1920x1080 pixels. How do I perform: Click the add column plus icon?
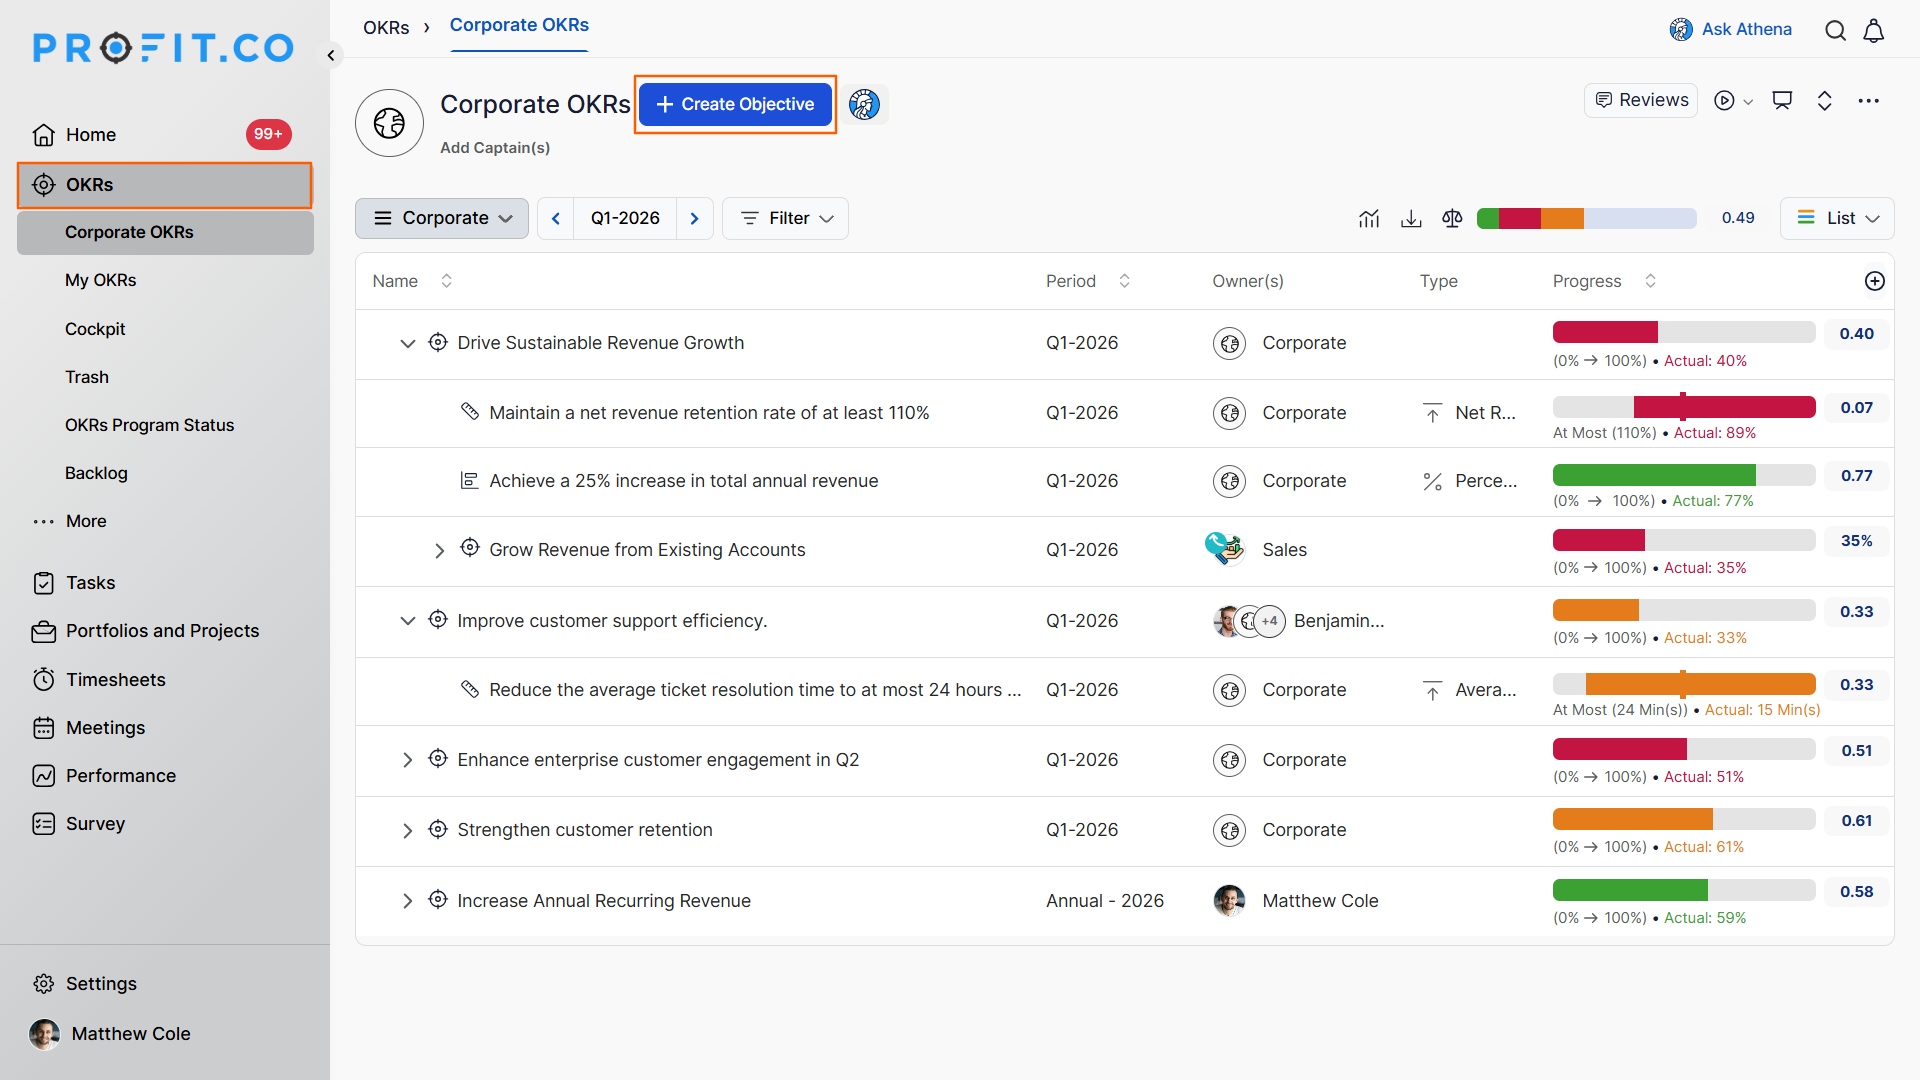point(1875,281)
